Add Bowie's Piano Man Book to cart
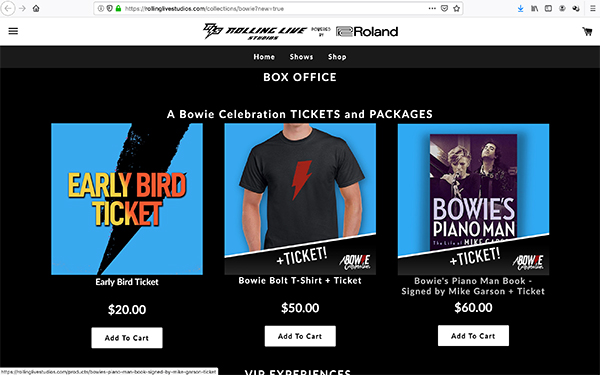 click(x=473, y=336)
